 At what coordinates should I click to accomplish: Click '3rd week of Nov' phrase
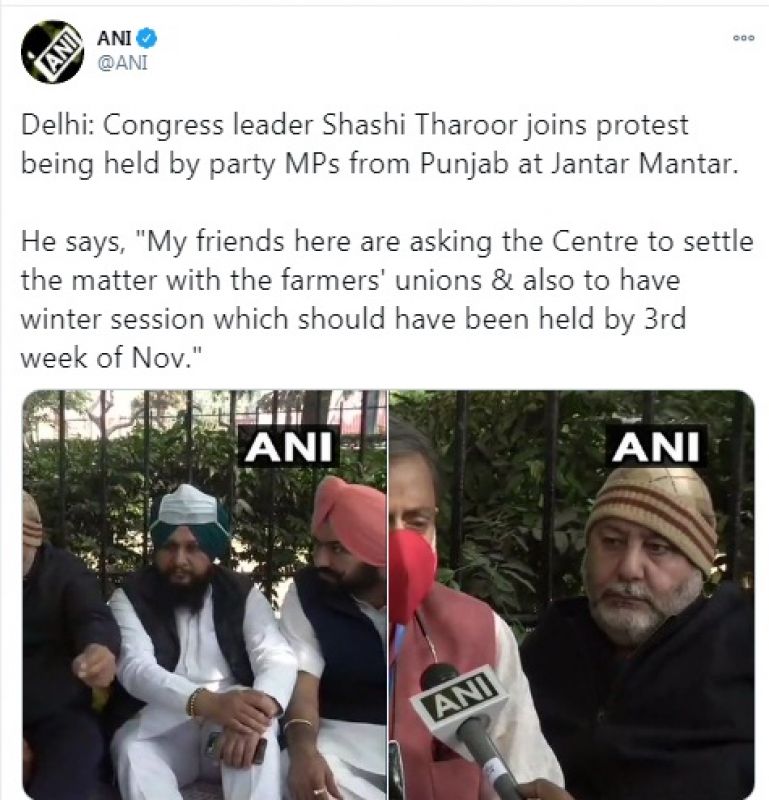click(x=353, y=338)
